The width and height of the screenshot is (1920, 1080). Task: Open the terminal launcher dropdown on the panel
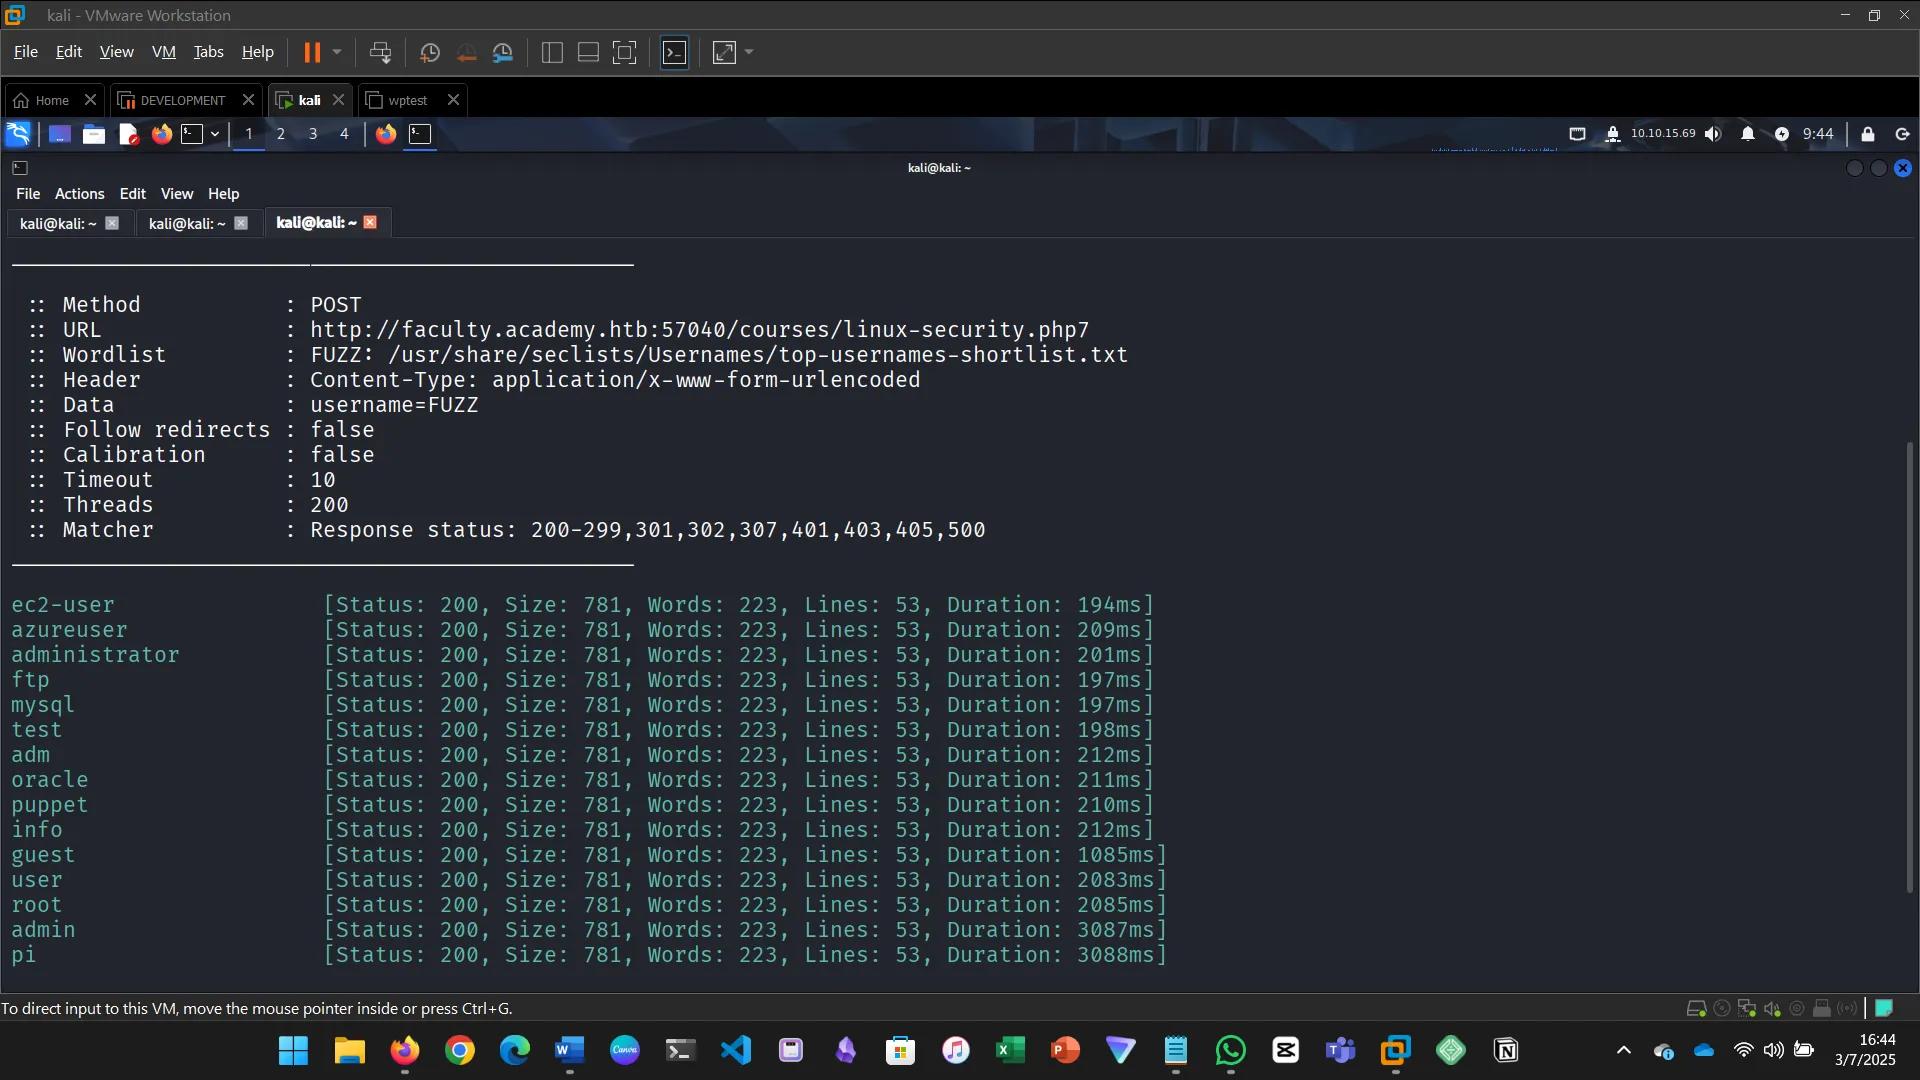point(215,133)
